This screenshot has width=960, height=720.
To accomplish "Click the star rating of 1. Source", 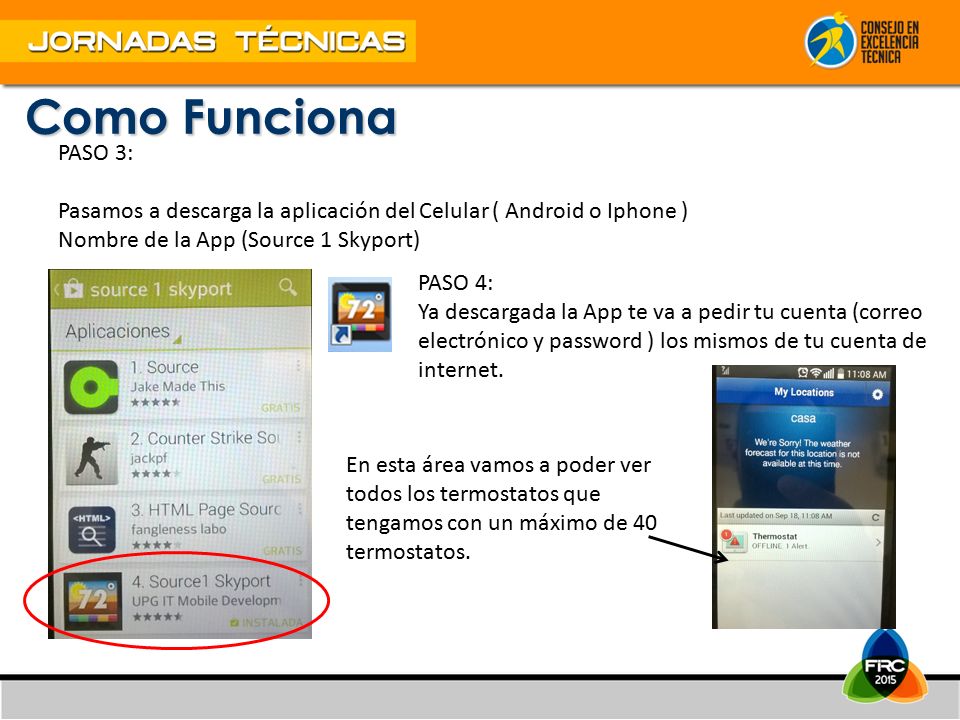I will [156, 402].
